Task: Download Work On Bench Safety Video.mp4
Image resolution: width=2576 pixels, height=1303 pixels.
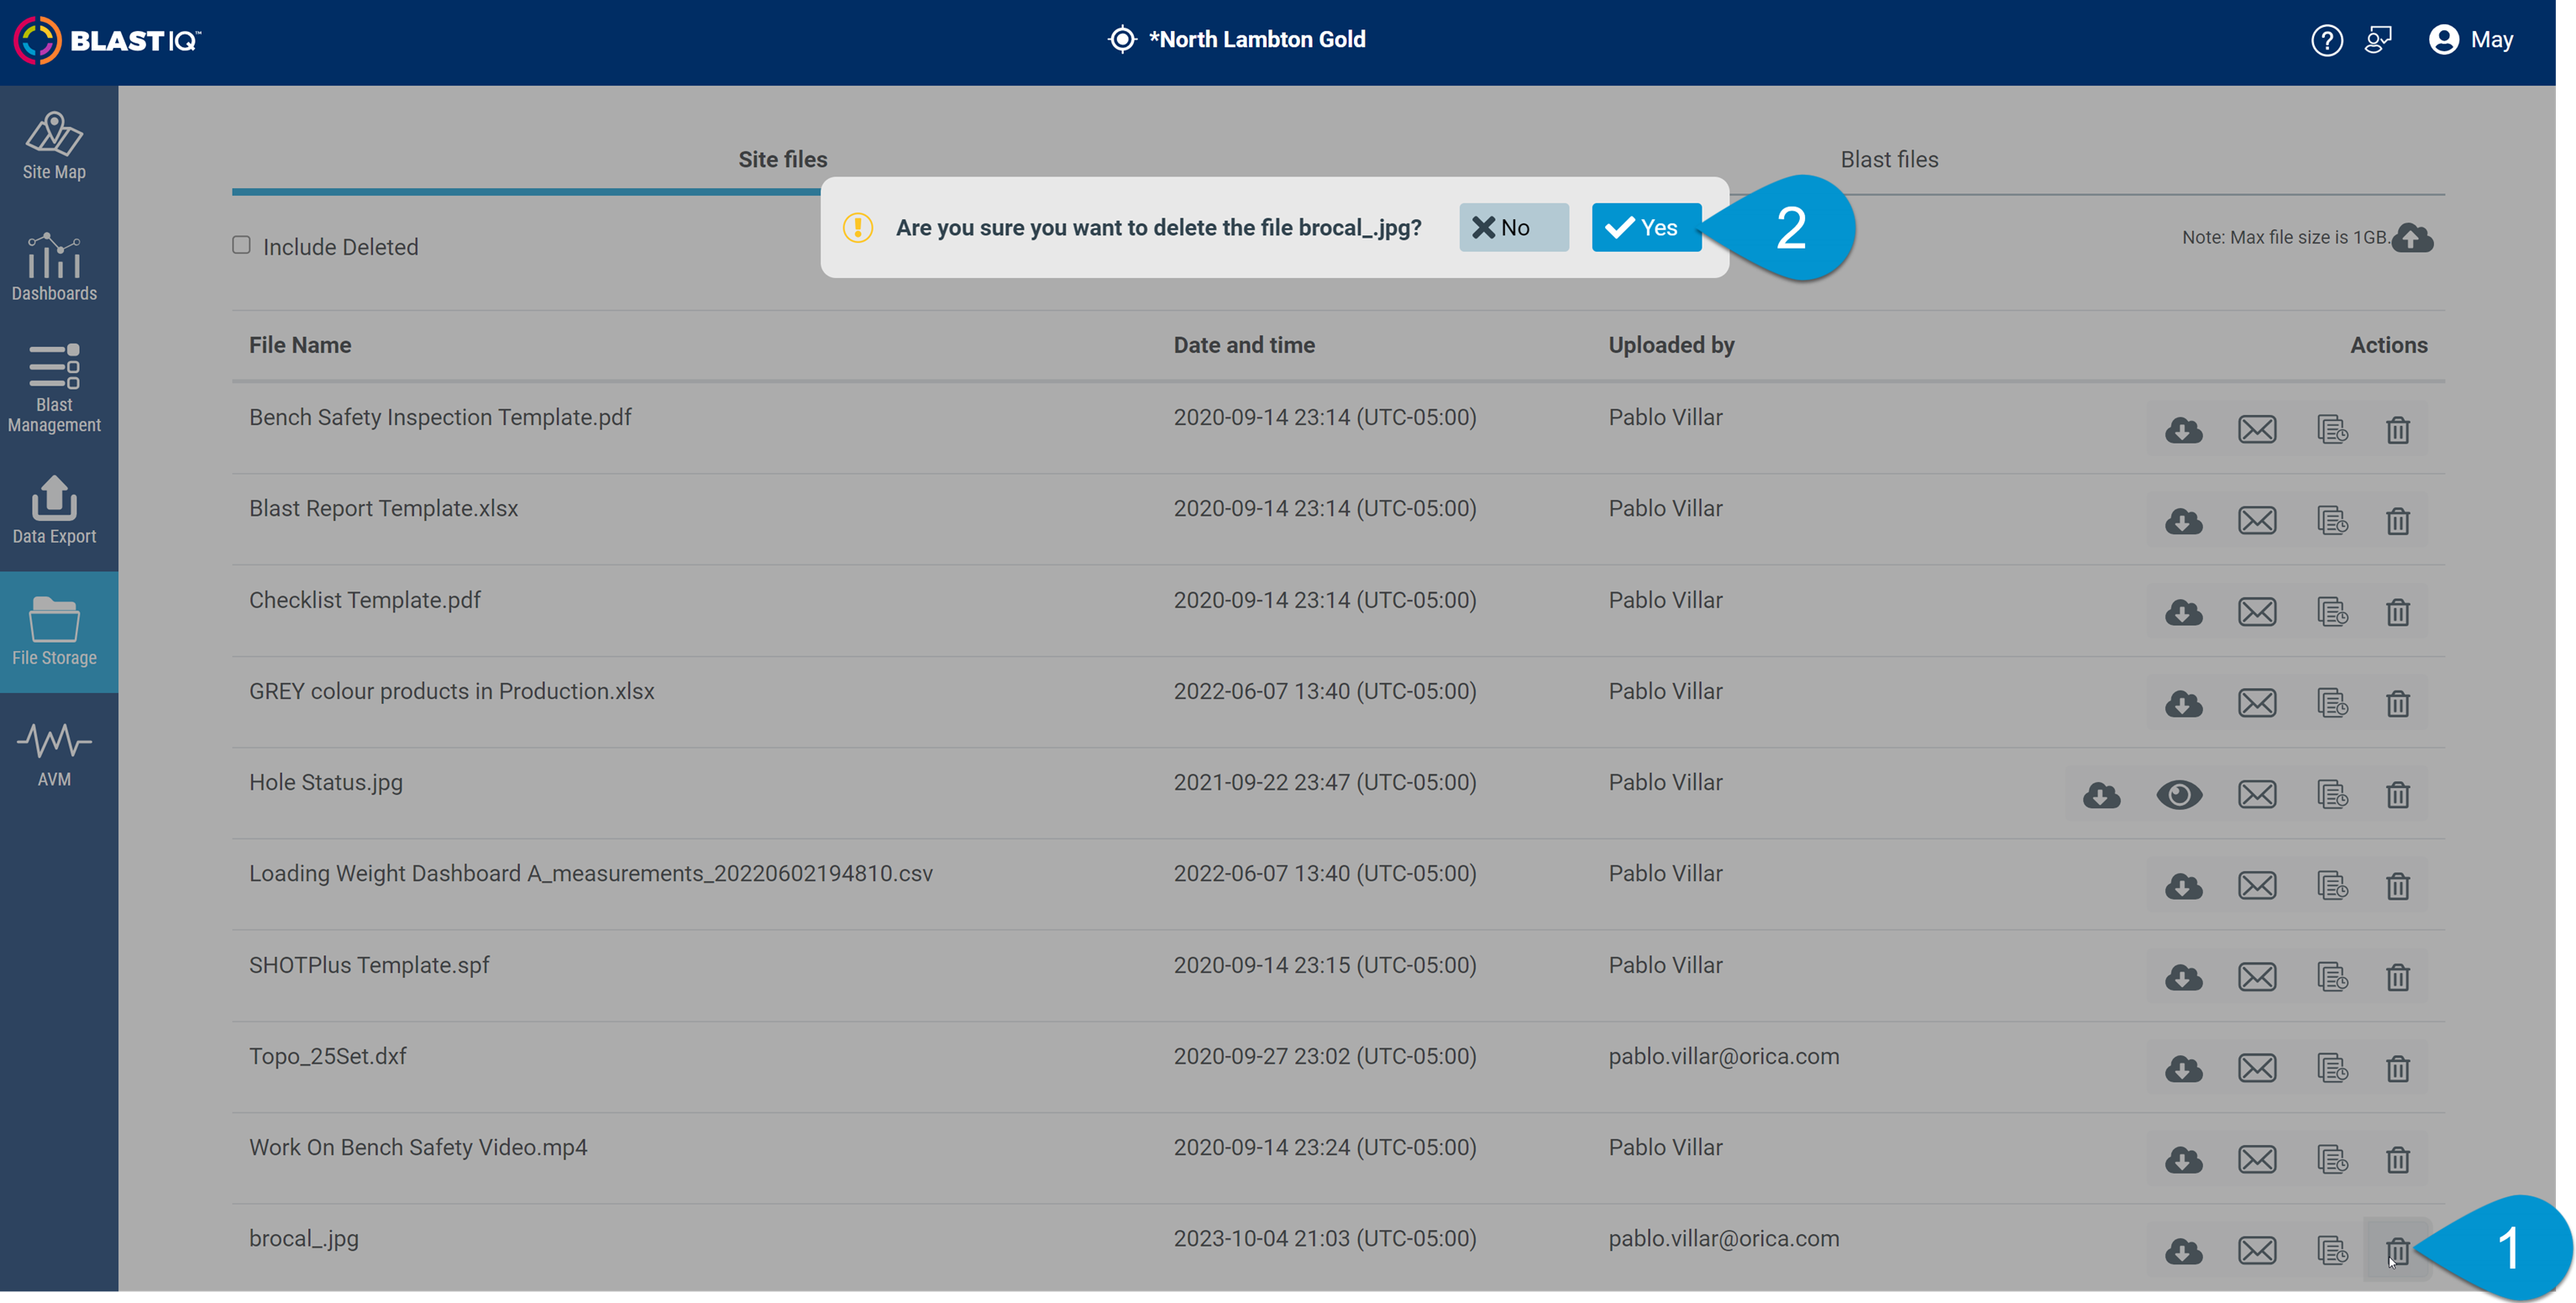Action: coord(2183,1160)
